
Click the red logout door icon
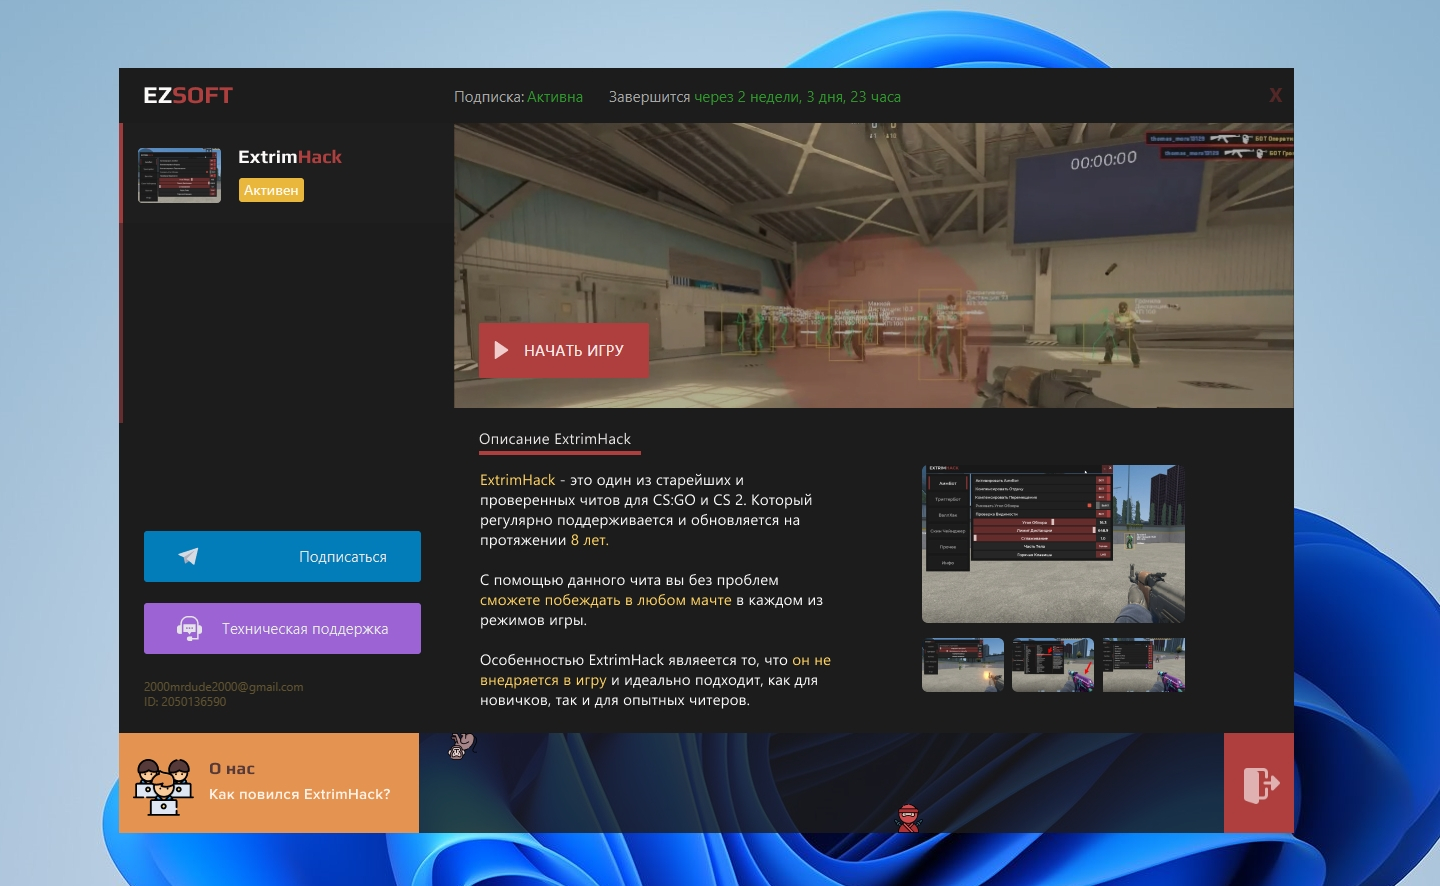1259,783
